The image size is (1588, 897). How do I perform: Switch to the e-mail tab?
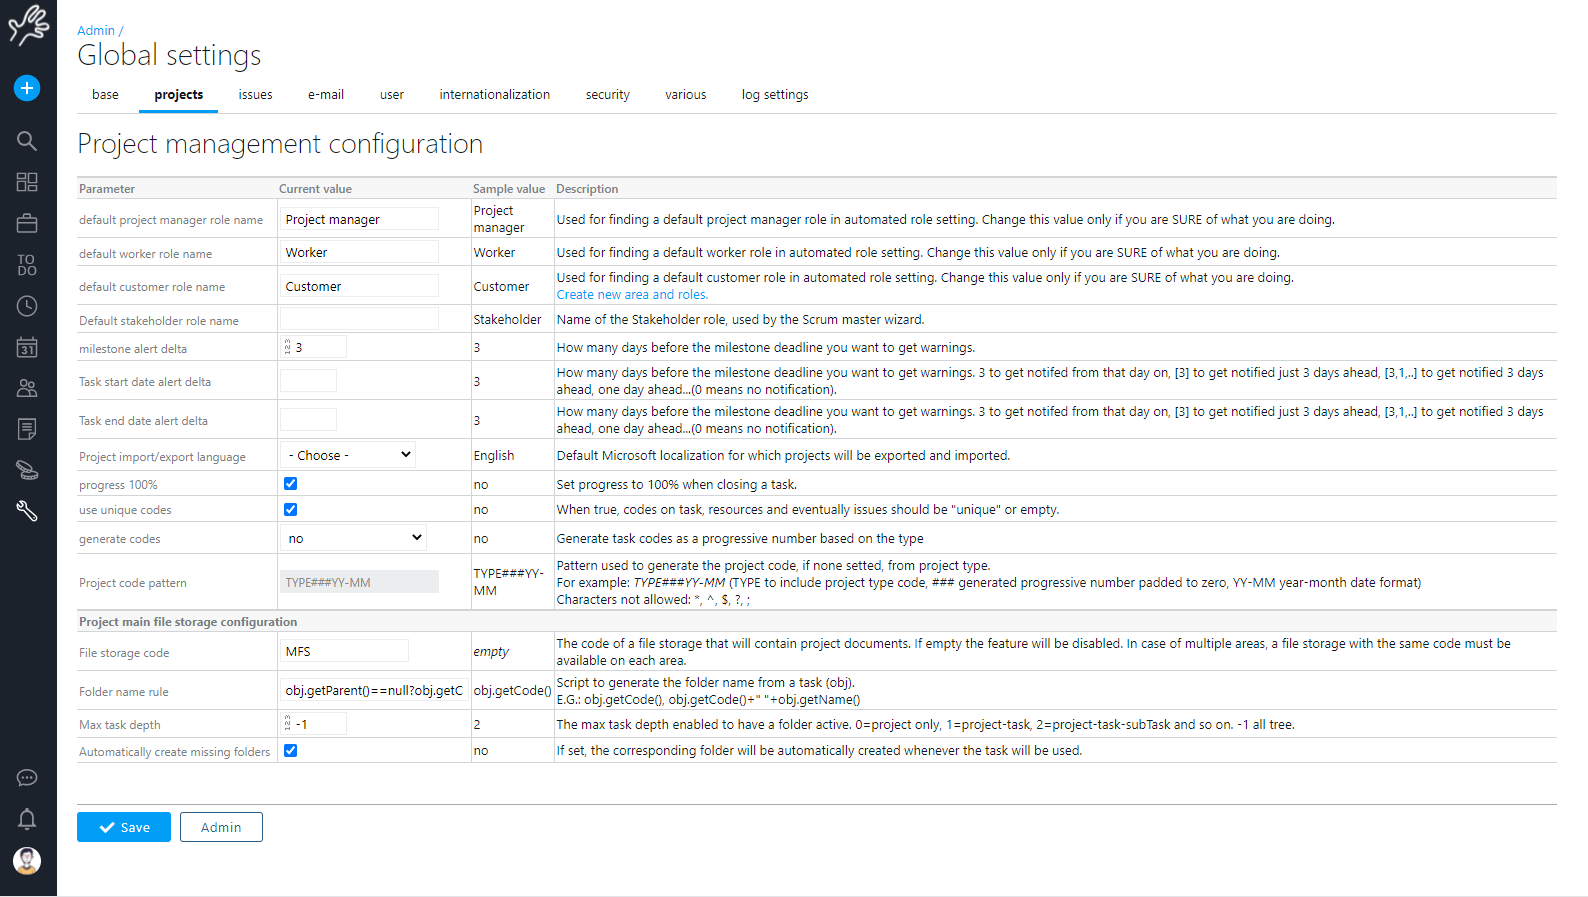pos(325,95)
